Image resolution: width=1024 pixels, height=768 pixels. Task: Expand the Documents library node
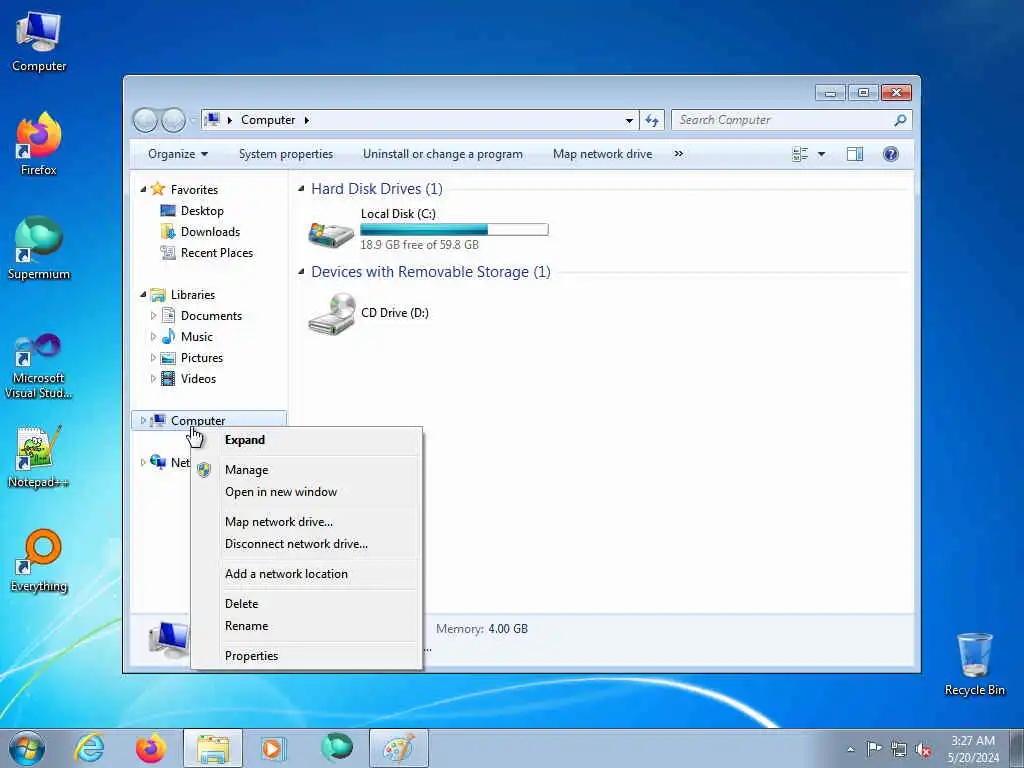(153, 316)
